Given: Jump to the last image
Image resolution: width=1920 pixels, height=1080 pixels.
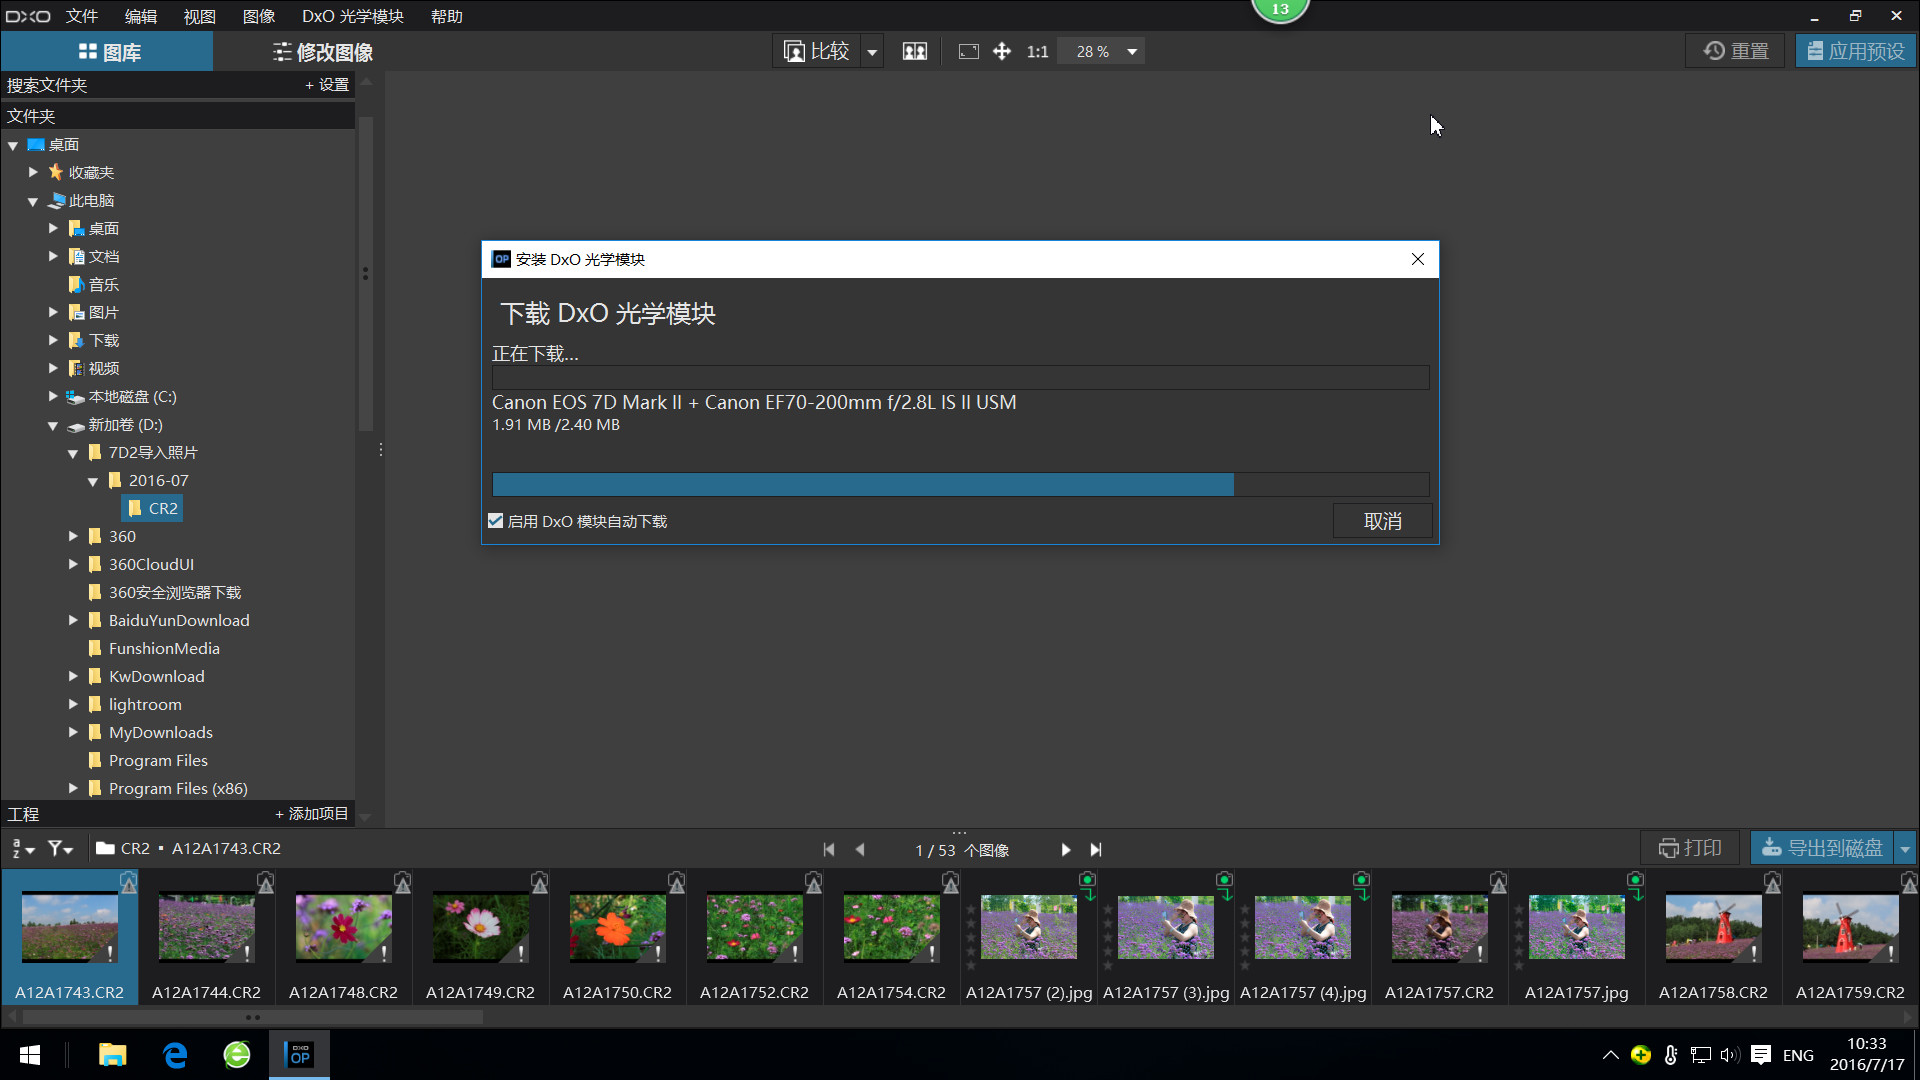Looking at the screenshot, I should (1096, 849).
